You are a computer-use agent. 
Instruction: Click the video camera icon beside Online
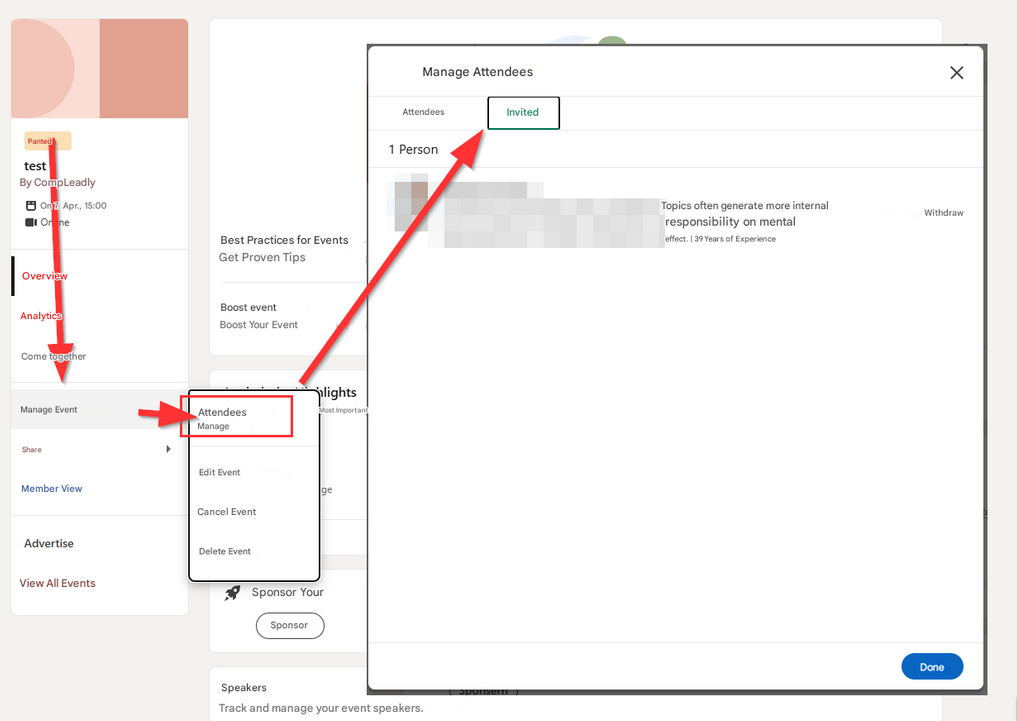(x=31, y=222)
